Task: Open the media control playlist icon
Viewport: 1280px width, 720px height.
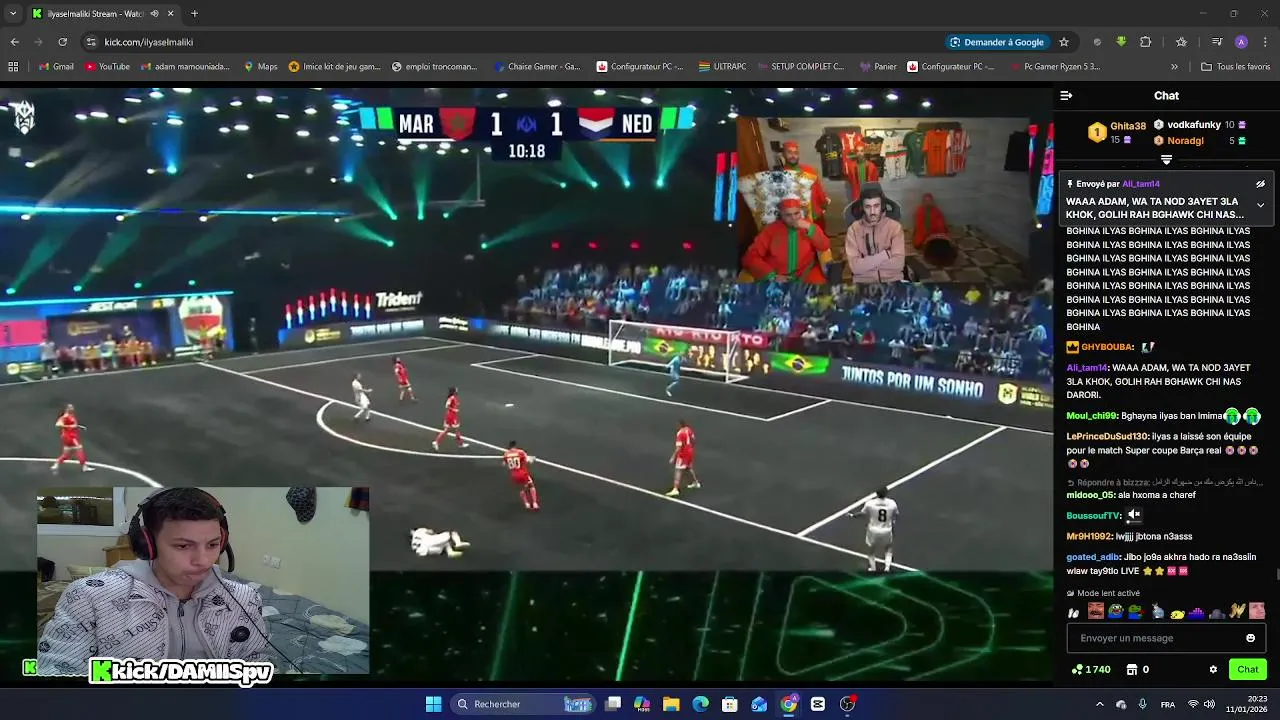Action: (1217, 42)
